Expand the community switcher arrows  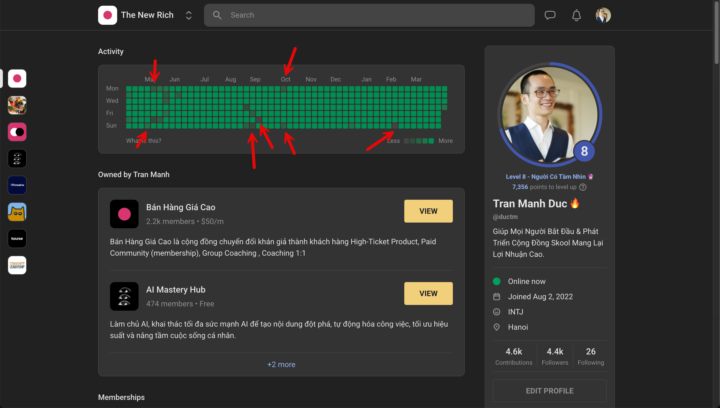pyautogui.click(x=189, y=15)
